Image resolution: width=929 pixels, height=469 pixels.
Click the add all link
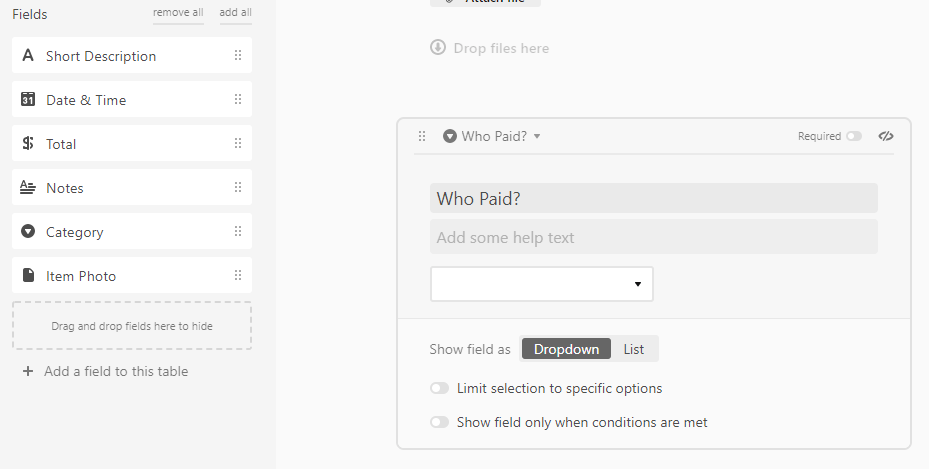click(x=235, y=12)
